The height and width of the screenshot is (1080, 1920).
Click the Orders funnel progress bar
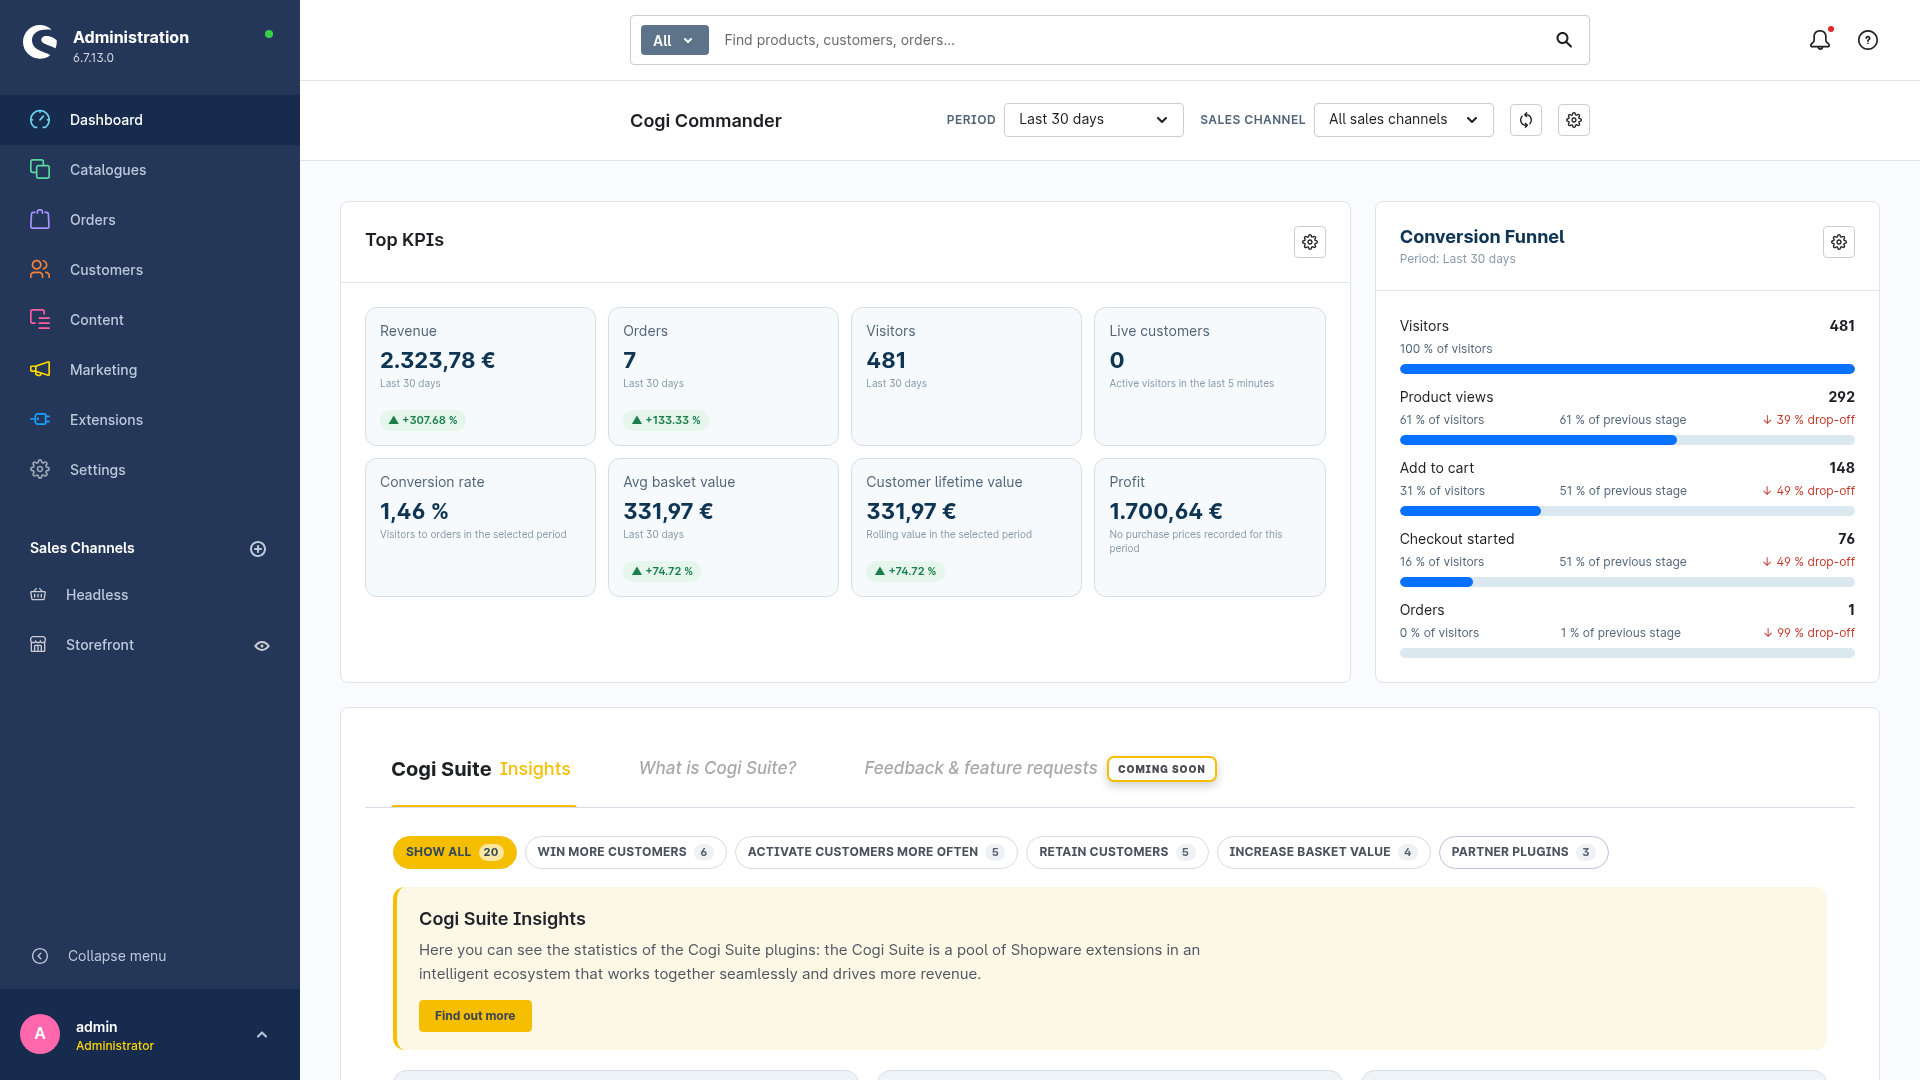[1627, 653]
